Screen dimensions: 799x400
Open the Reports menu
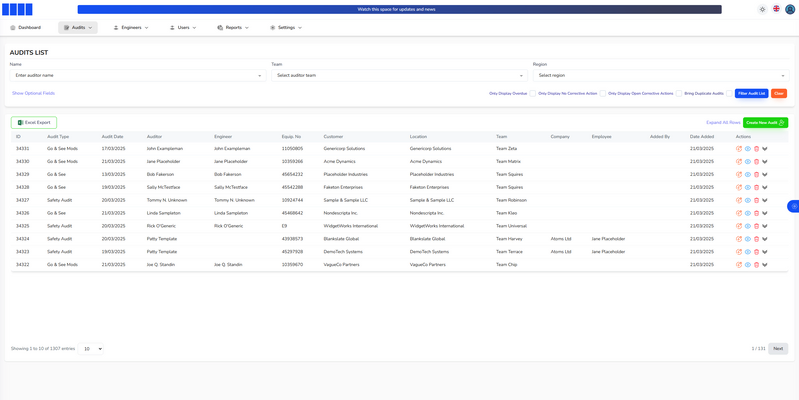point(233,28)
